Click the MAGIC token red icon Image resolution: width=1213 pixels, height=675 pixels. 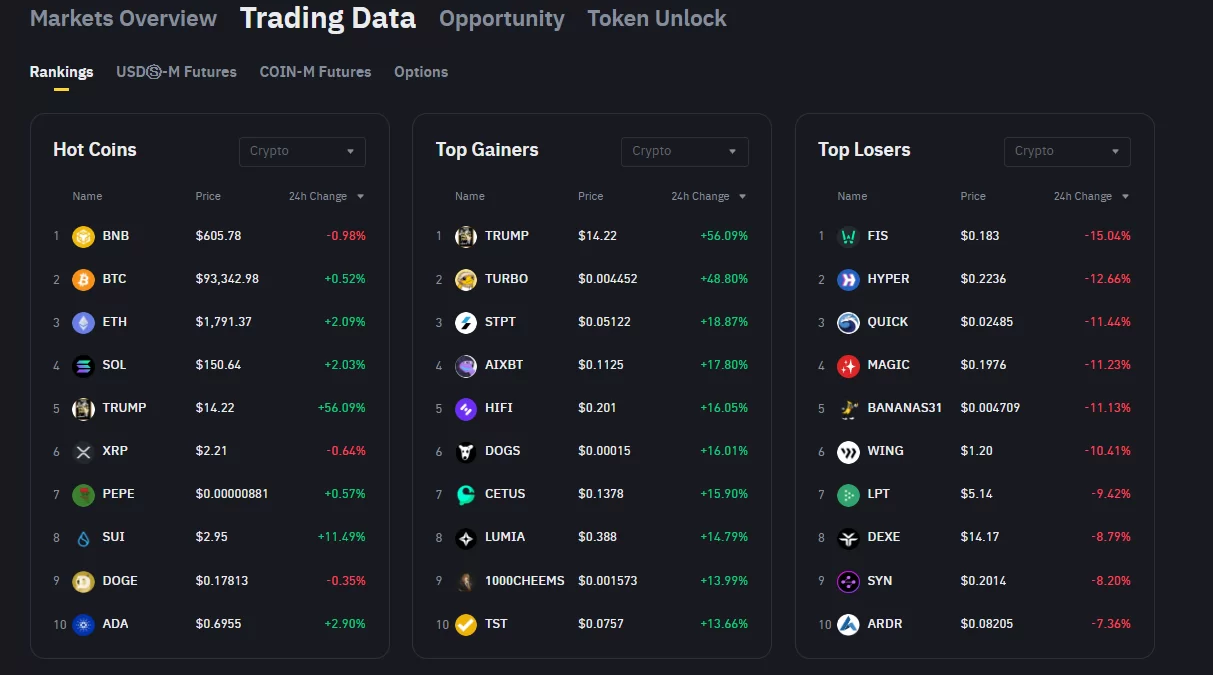[x=848, y=366]
